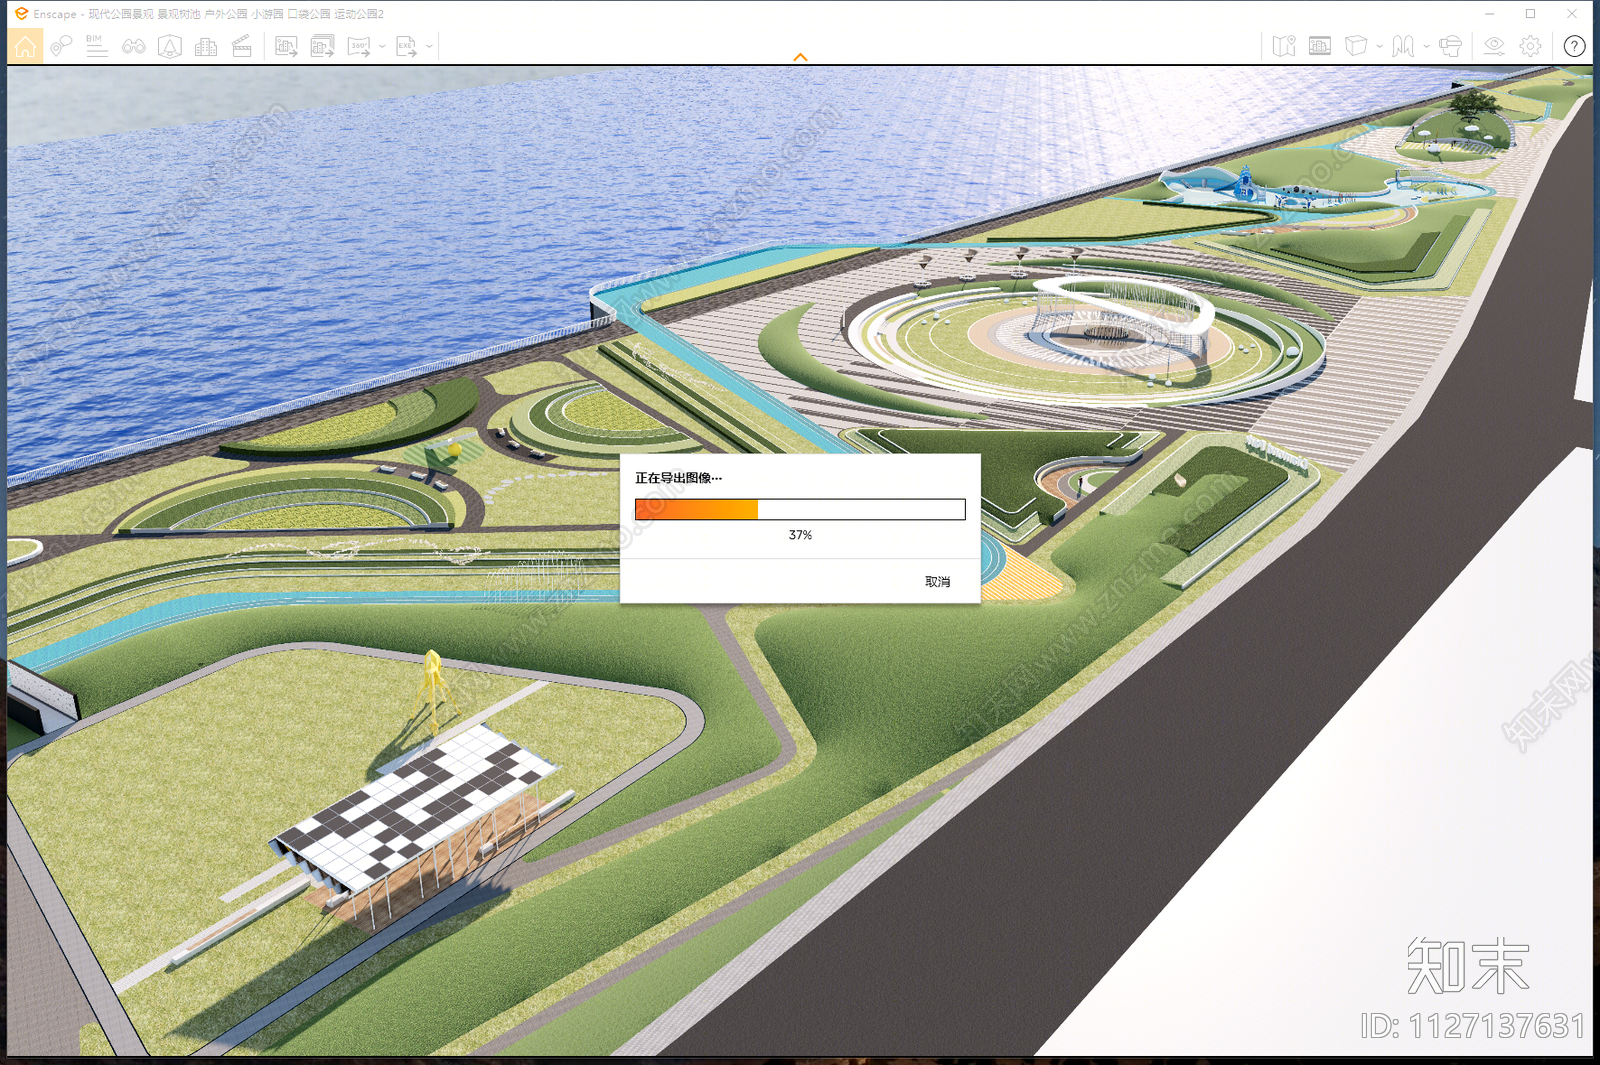Collapse the toolbar with the orange chevron

pos(800,57)
